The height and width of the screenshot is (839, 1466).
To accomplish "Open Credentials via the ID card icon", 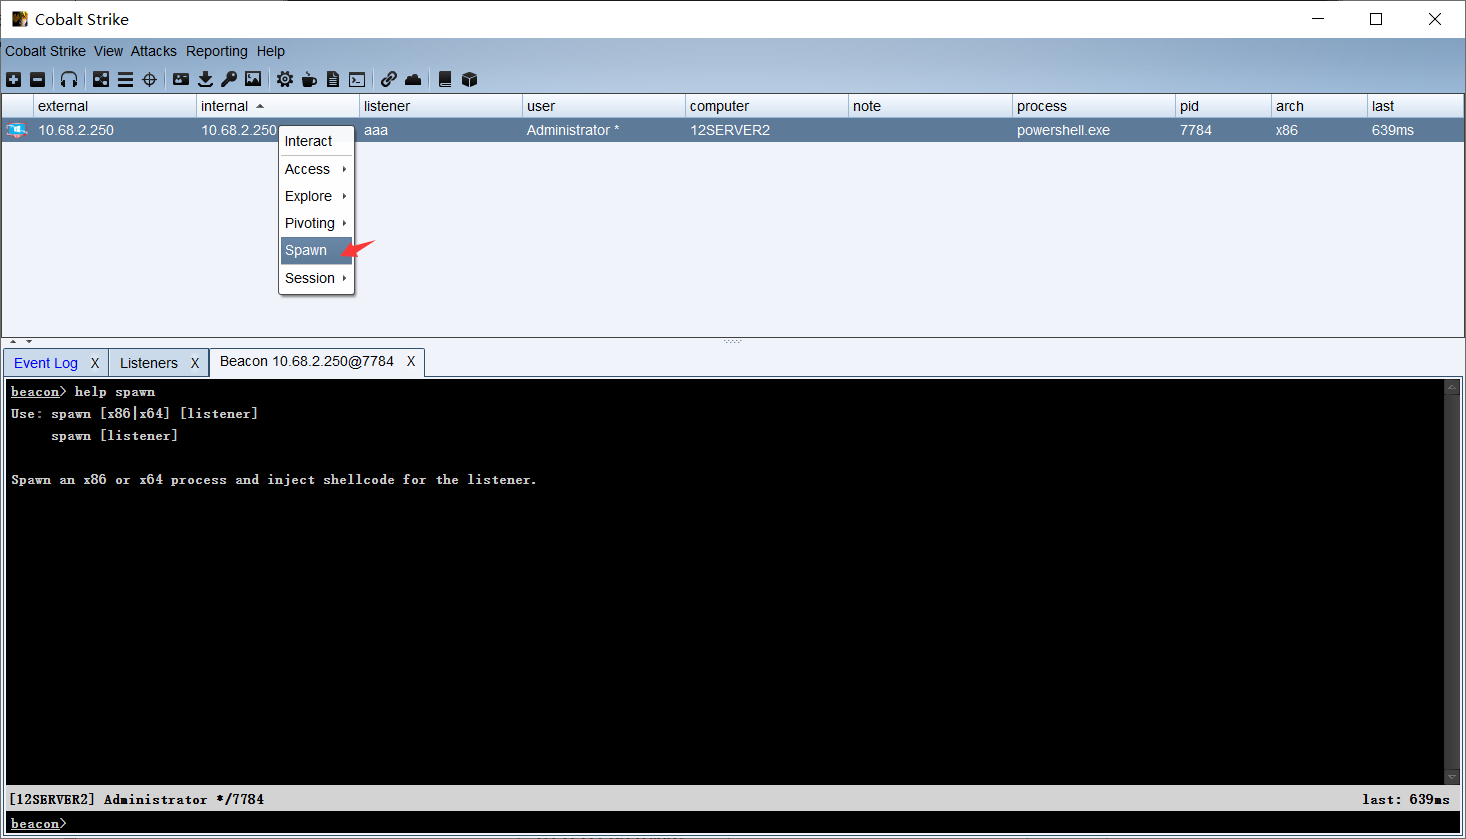I will click(181, 79).
